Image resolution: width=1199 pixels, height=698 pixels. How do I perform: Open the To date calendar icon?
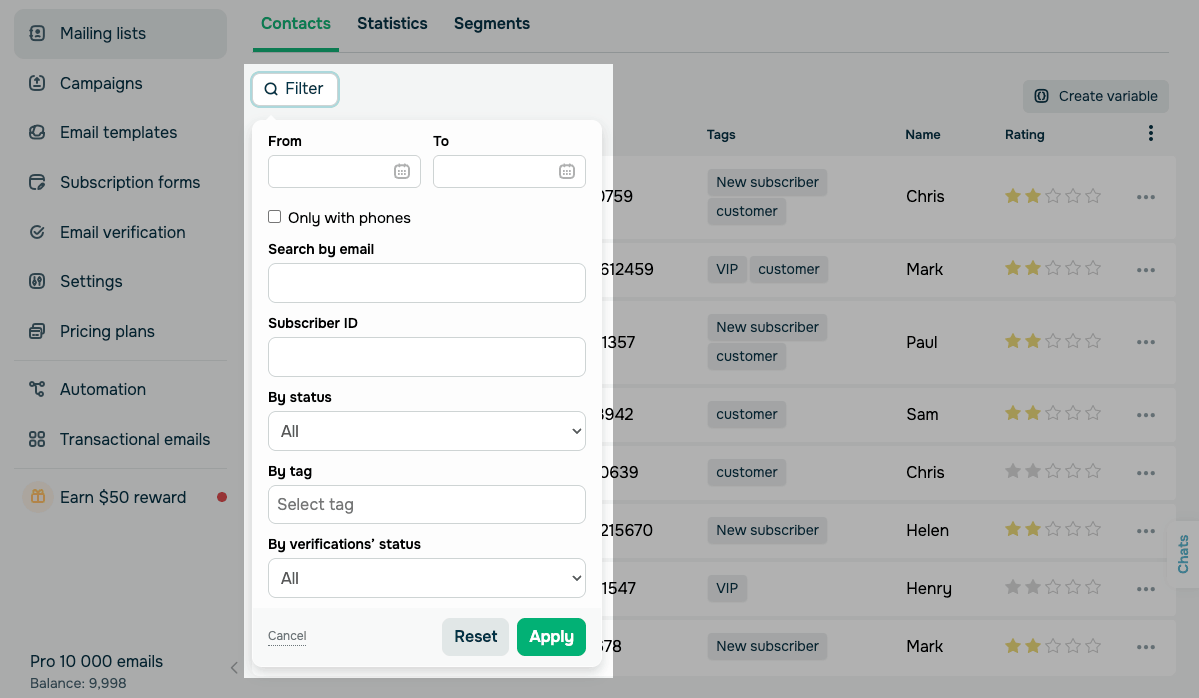566,171
